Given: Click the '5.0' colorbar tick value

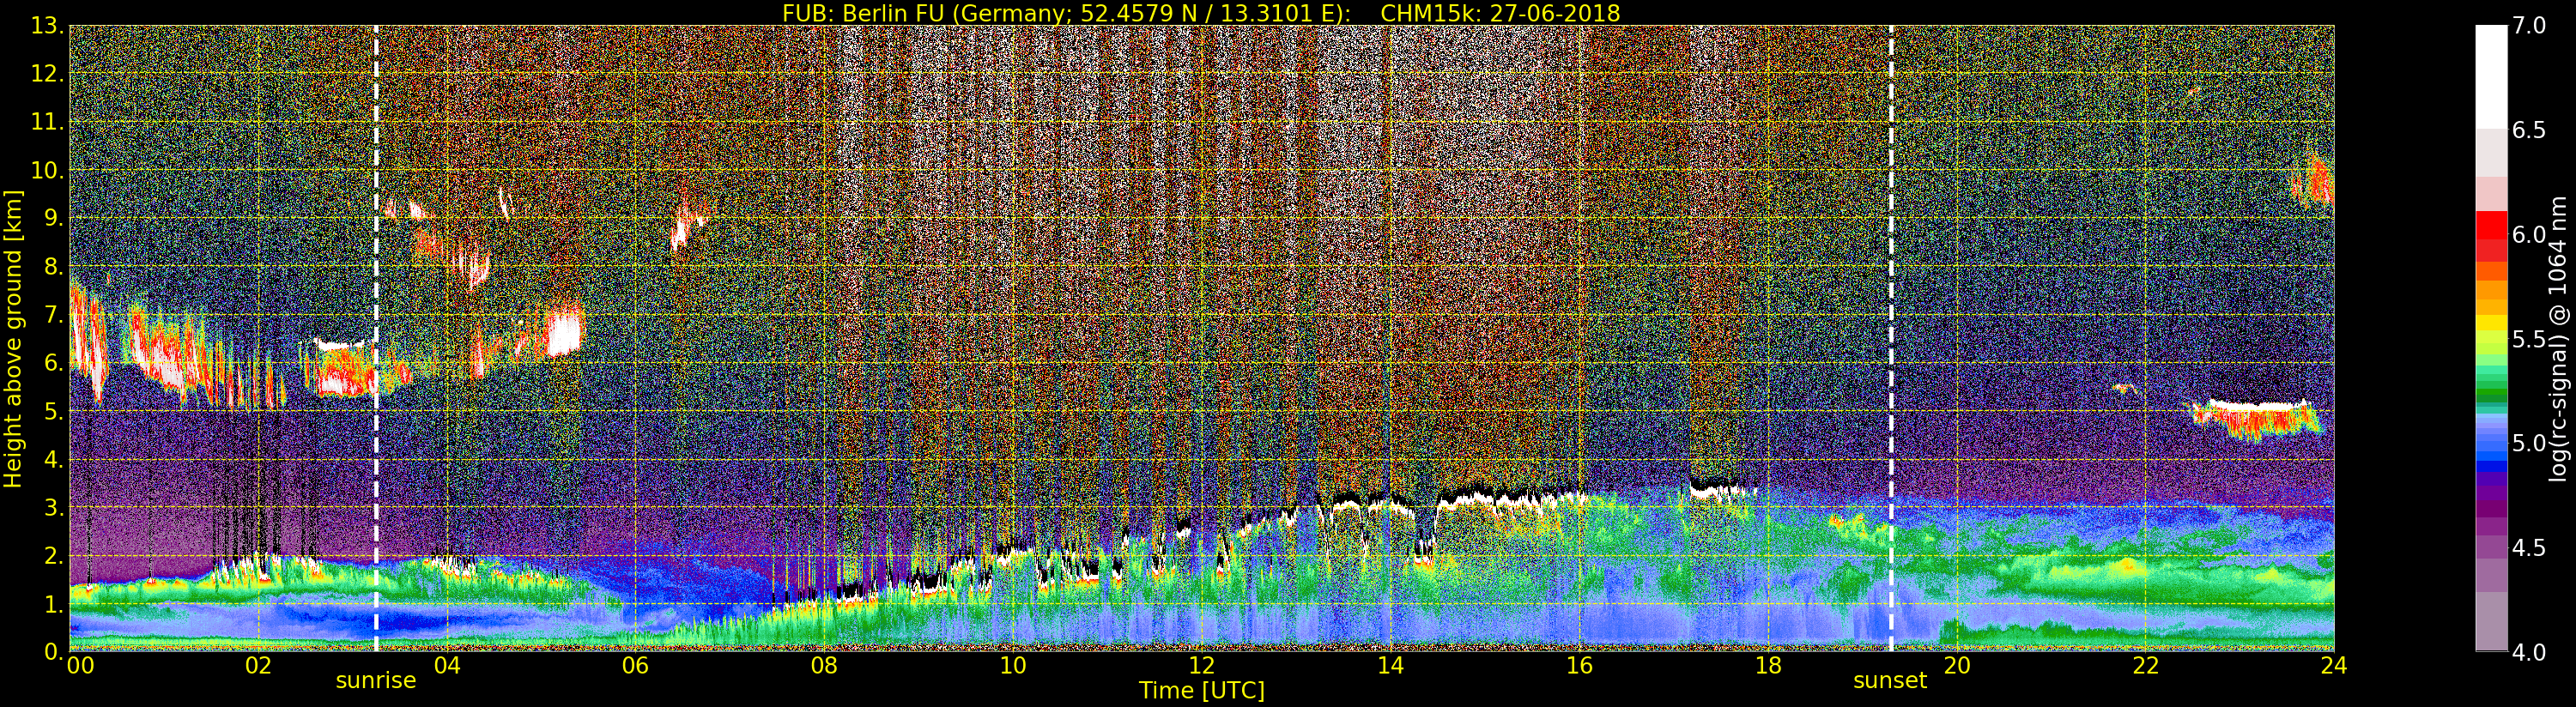Looking at the screenshot, I should [2529, 443].
